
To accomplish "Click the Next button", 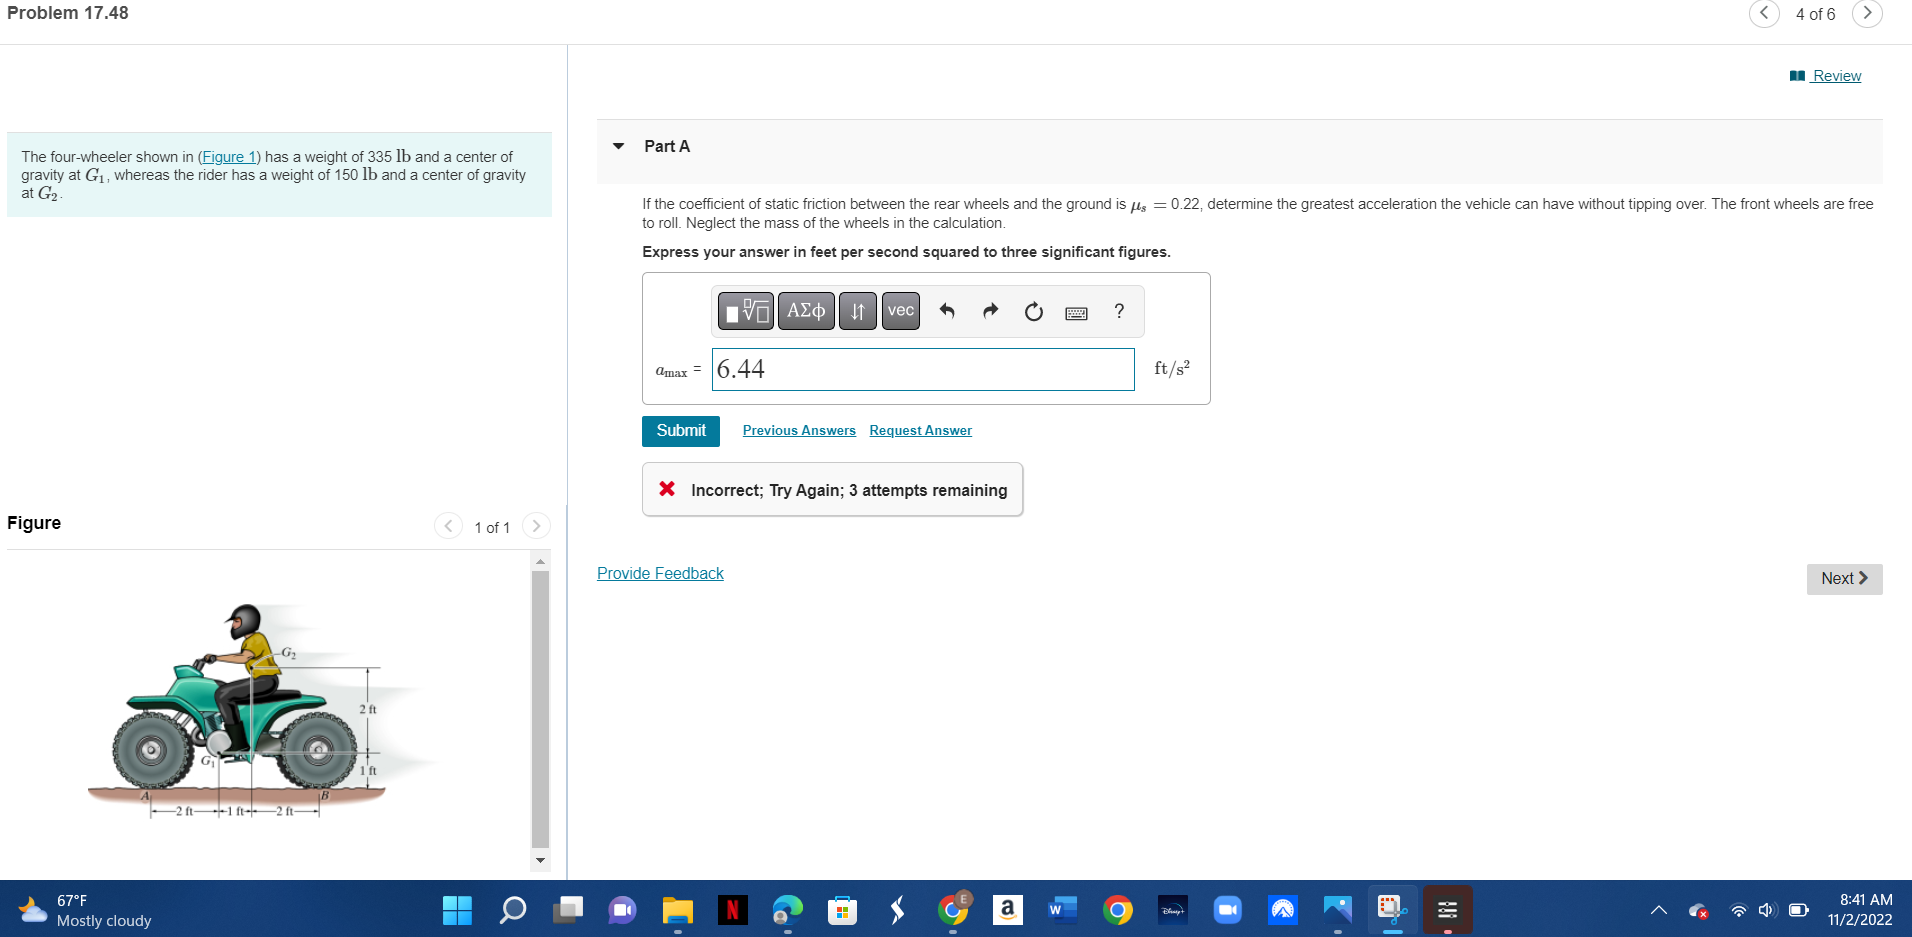I will point(1843,578).
